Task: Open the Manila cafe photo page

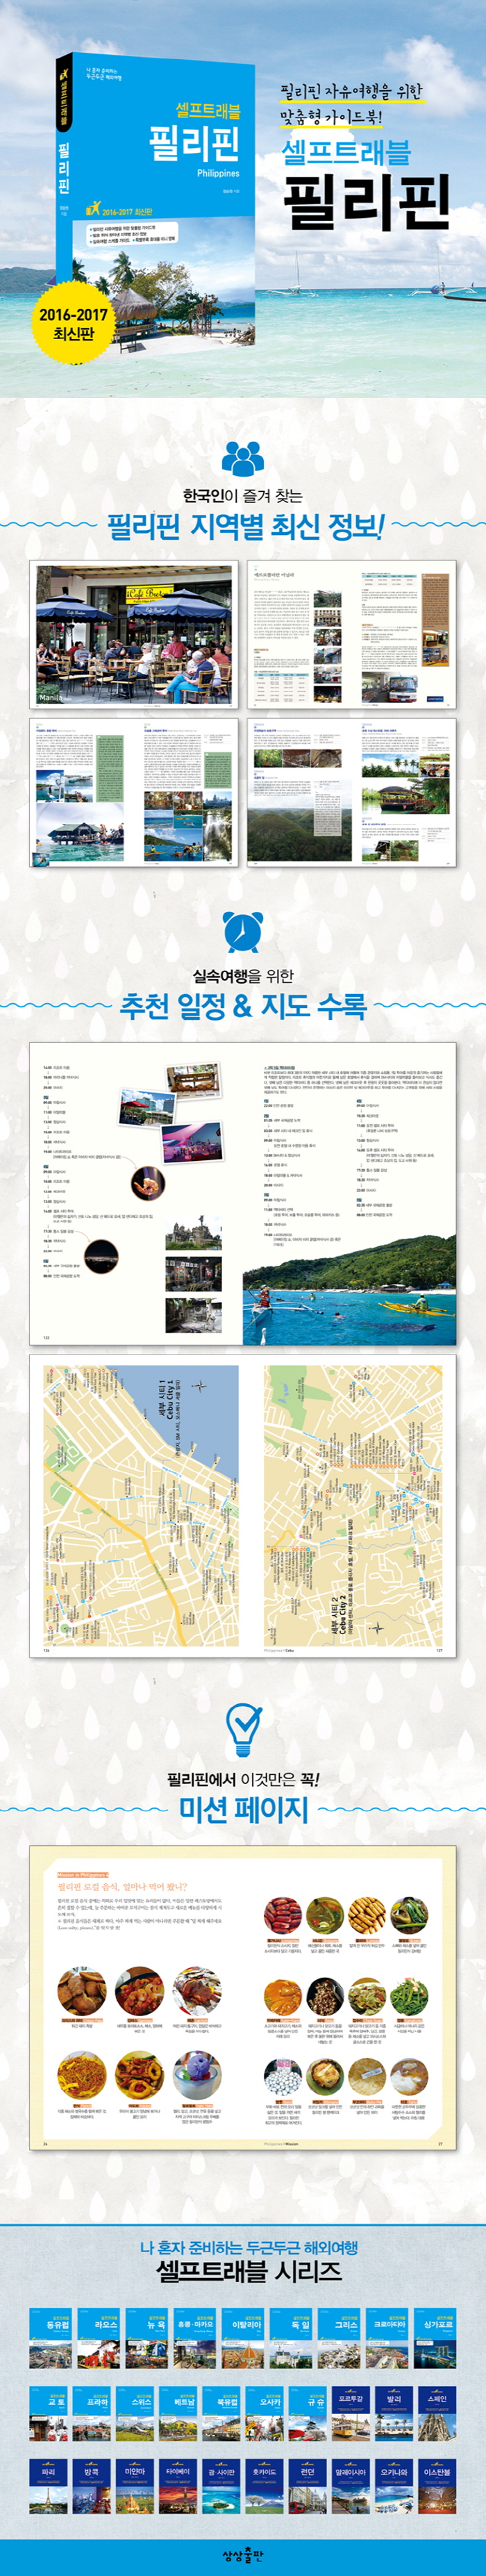Action: [134, 634]
